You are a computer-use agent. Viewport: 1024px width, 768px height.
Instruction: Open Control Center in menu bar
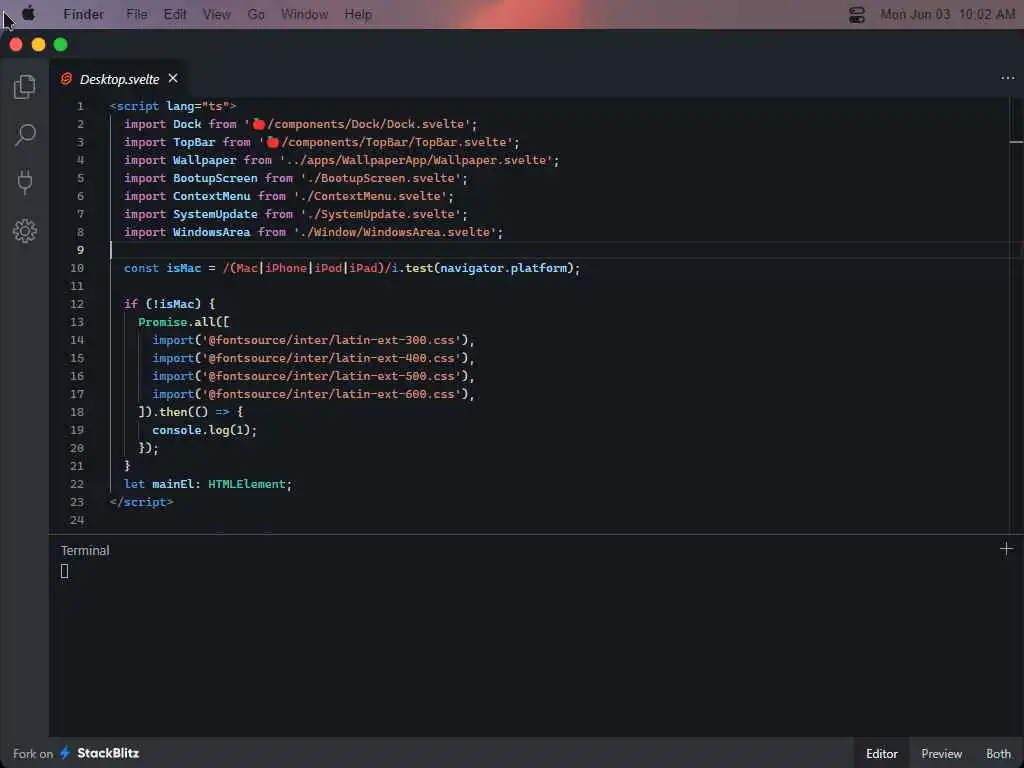click(856, 14)
